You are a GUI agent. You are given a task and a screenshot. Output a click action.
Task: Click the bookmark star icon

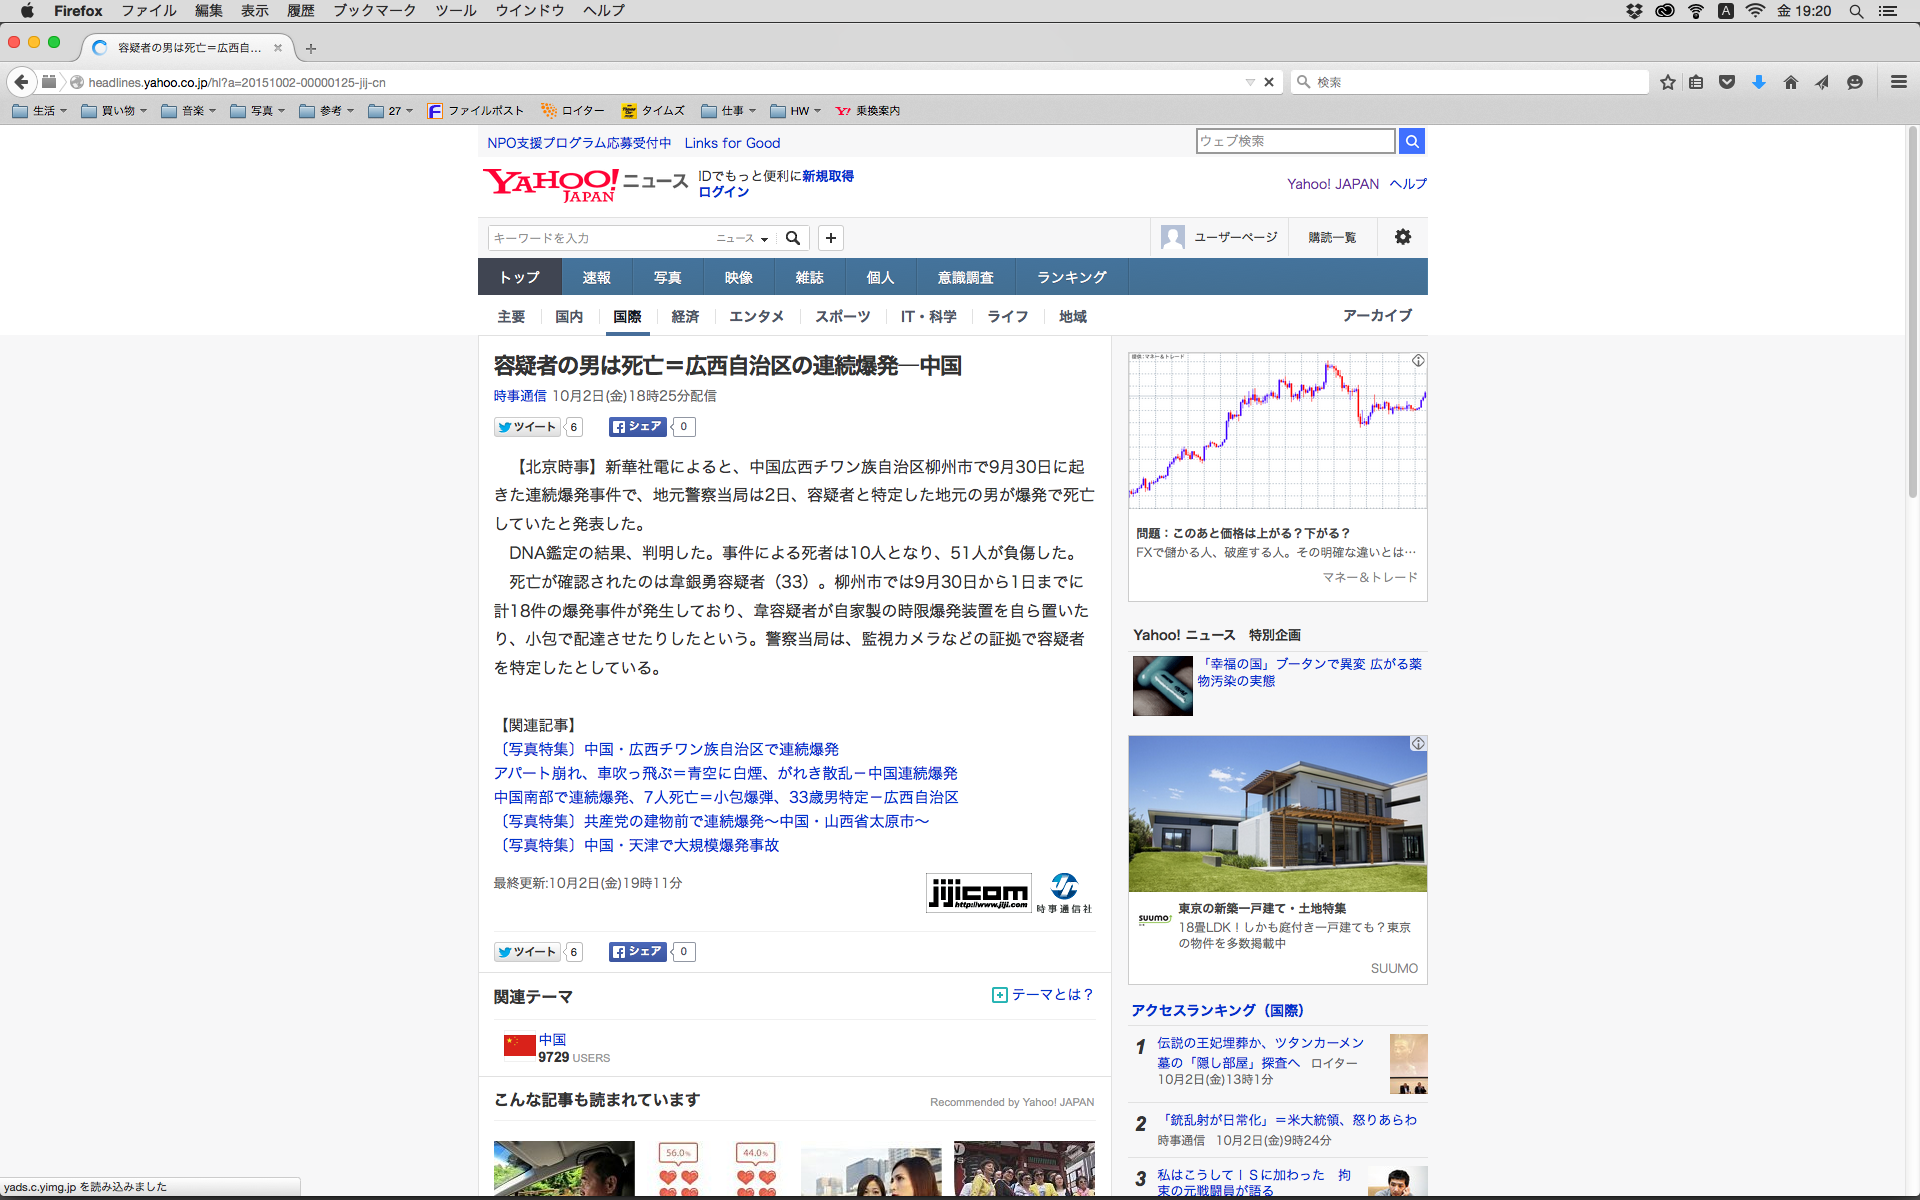[x=1667, y=82]
